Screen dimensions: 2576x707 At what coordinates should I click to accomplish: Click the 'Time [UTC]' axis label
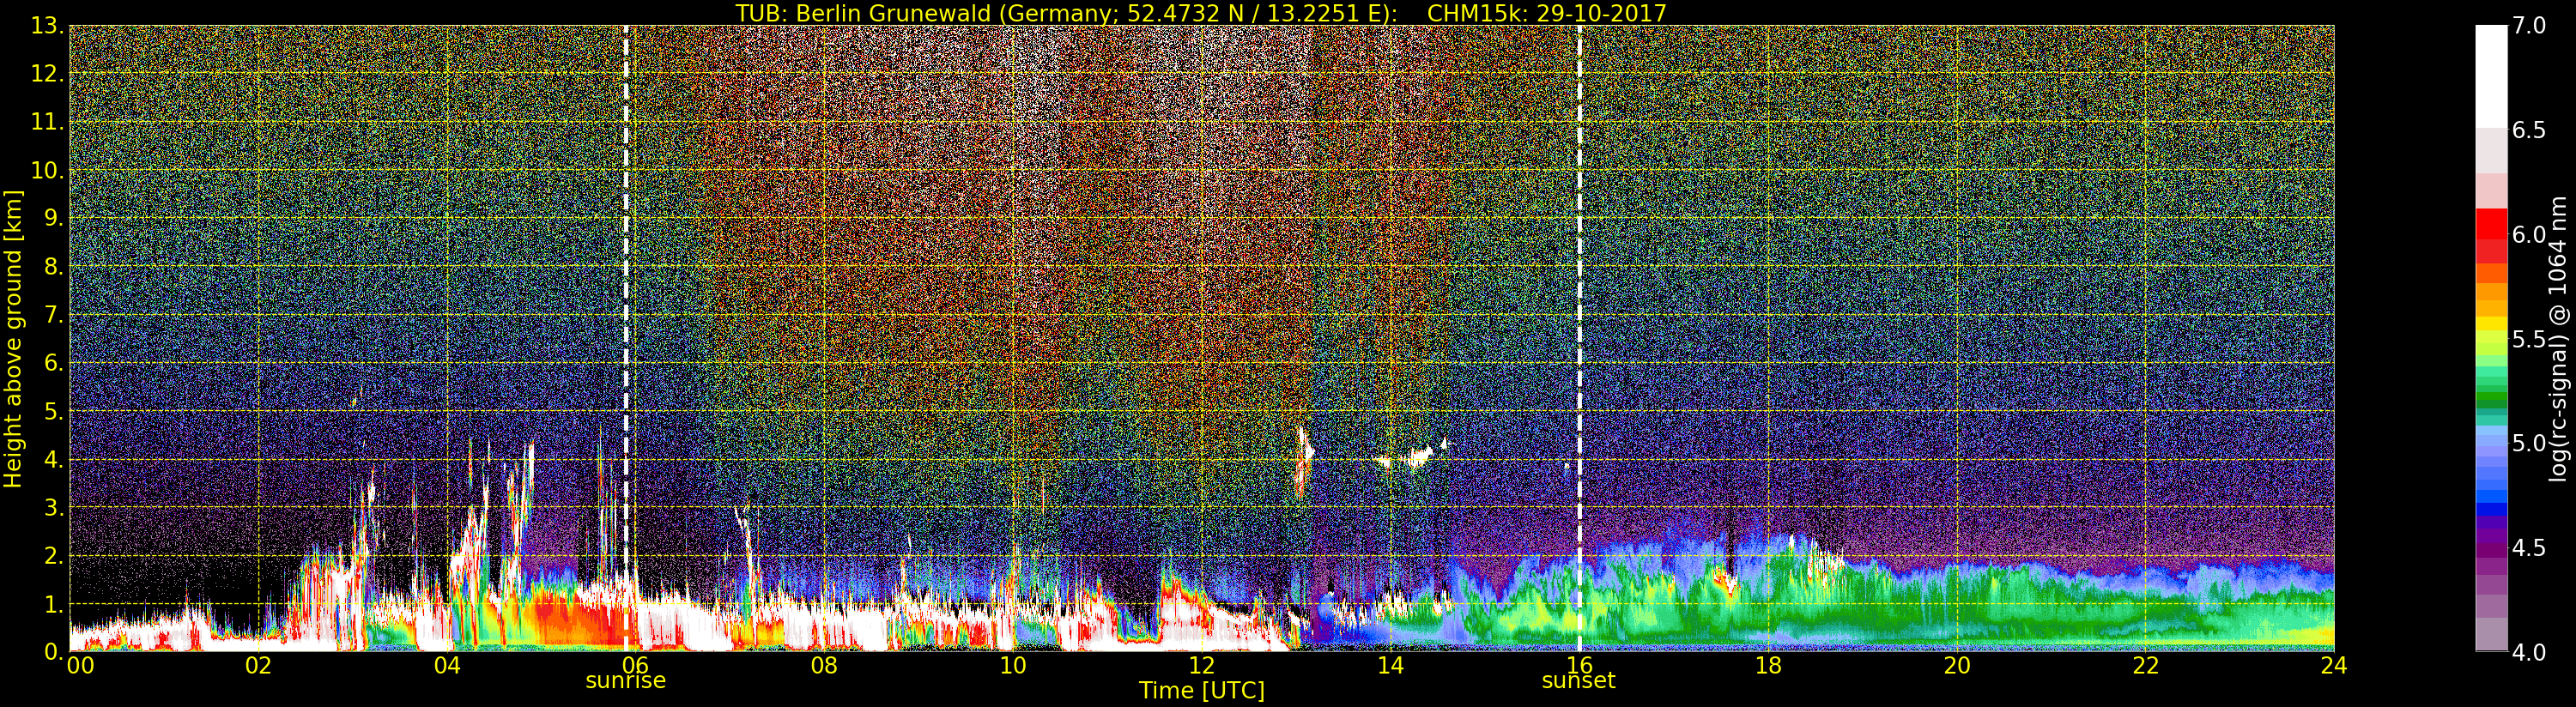click(x=1201, y=691)
